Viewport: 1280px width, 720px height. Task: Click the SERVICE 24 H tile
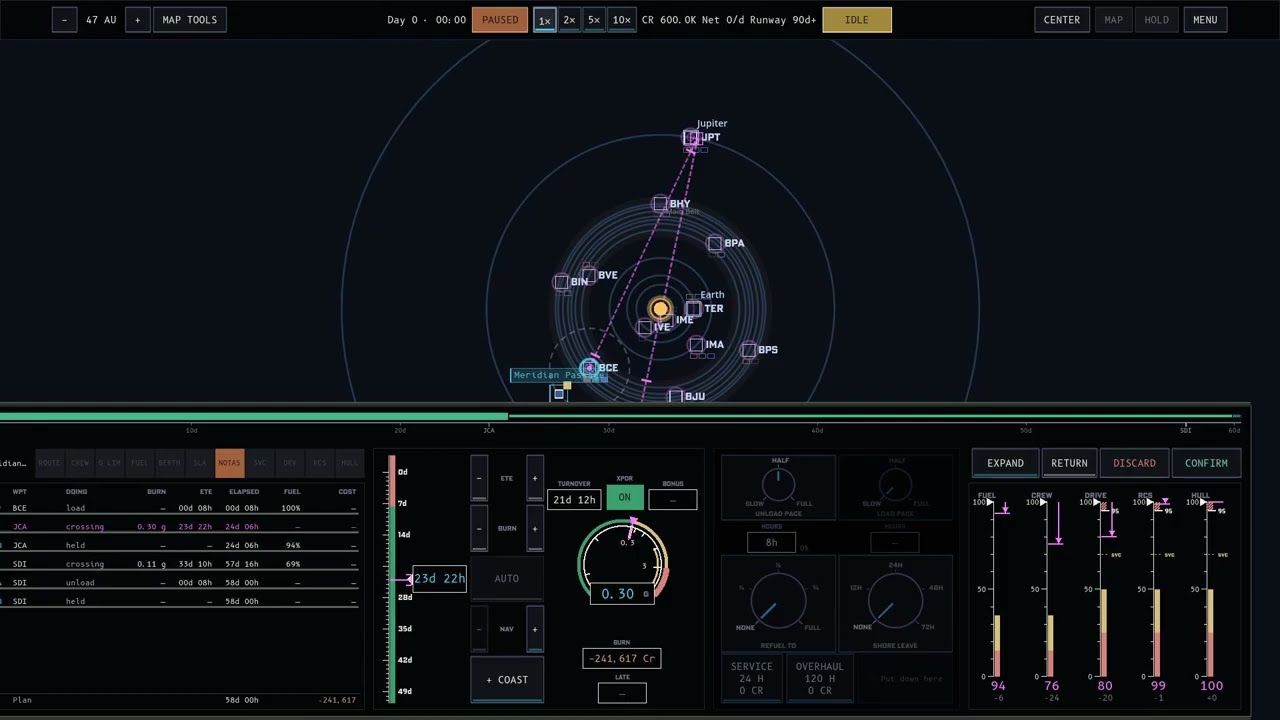click(751, 678)
